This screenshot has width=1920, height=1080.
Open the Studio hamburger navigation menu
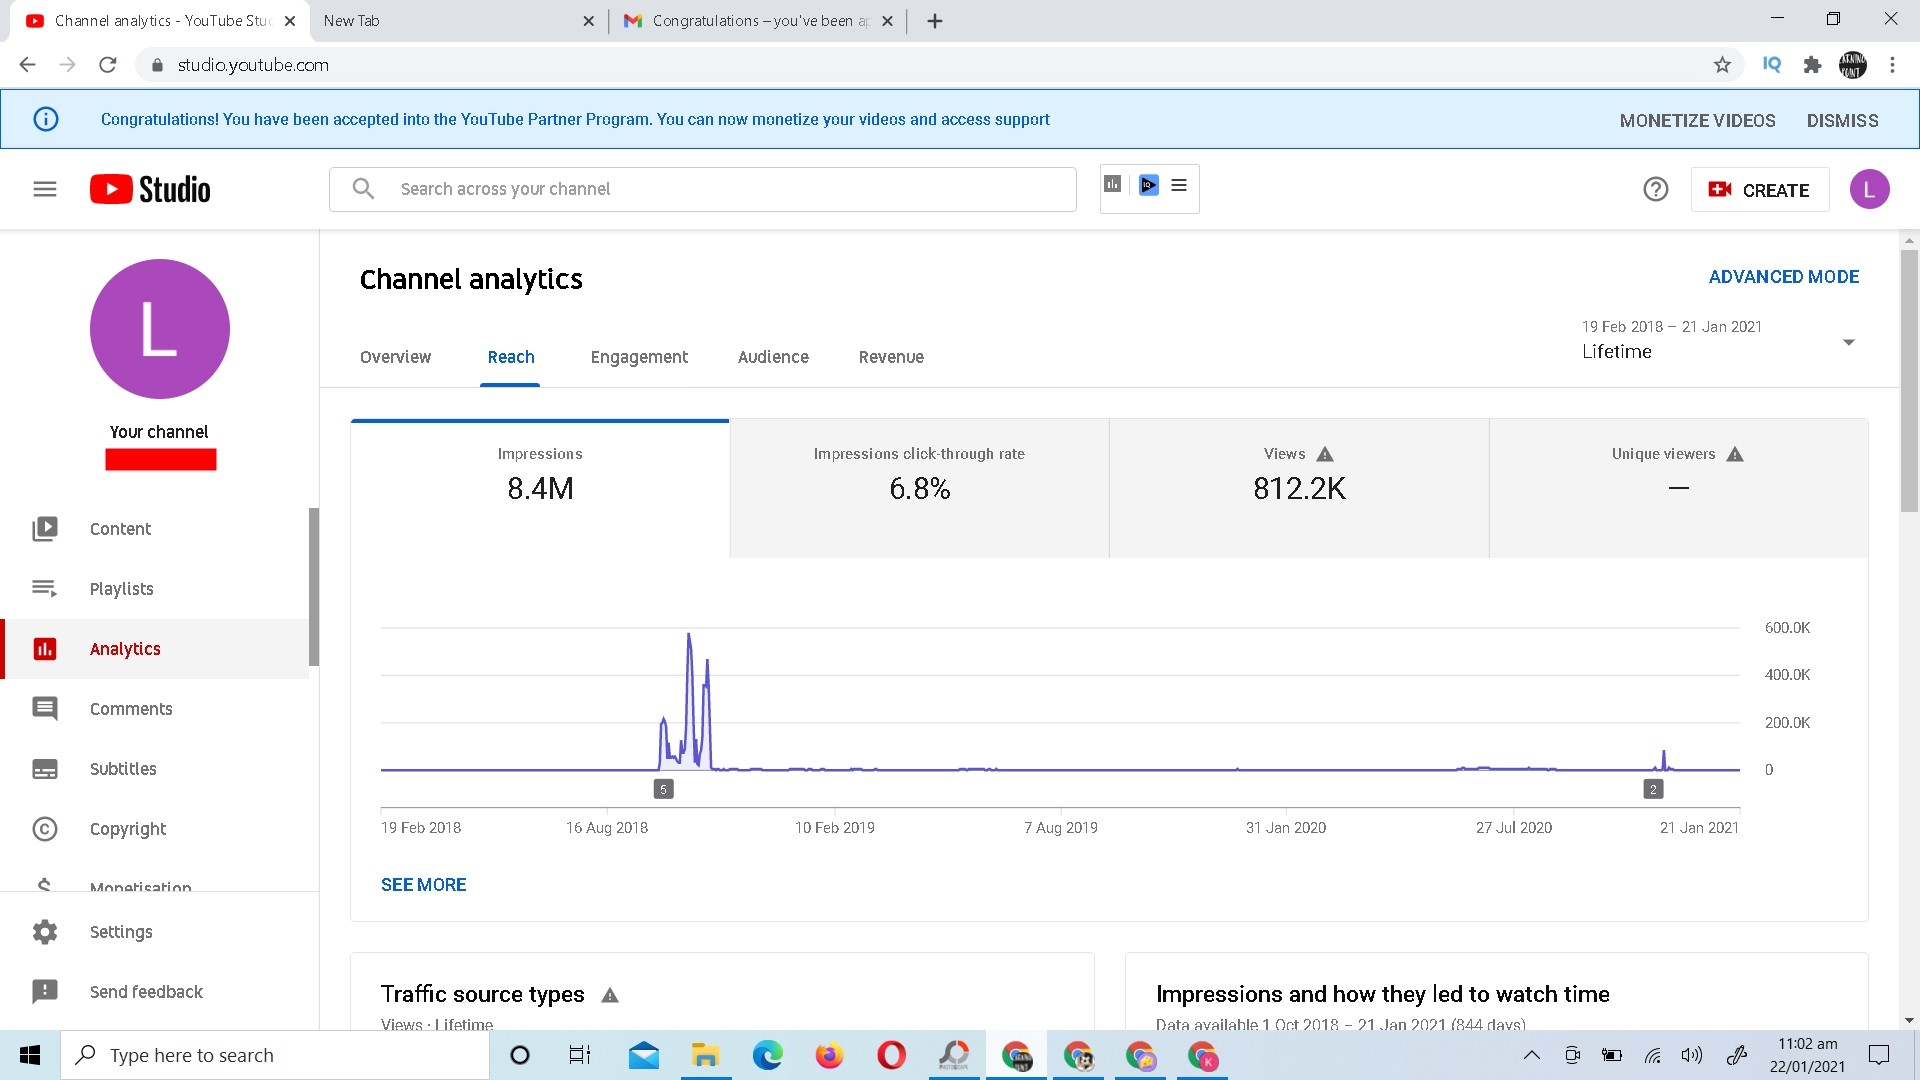point(45,189)
